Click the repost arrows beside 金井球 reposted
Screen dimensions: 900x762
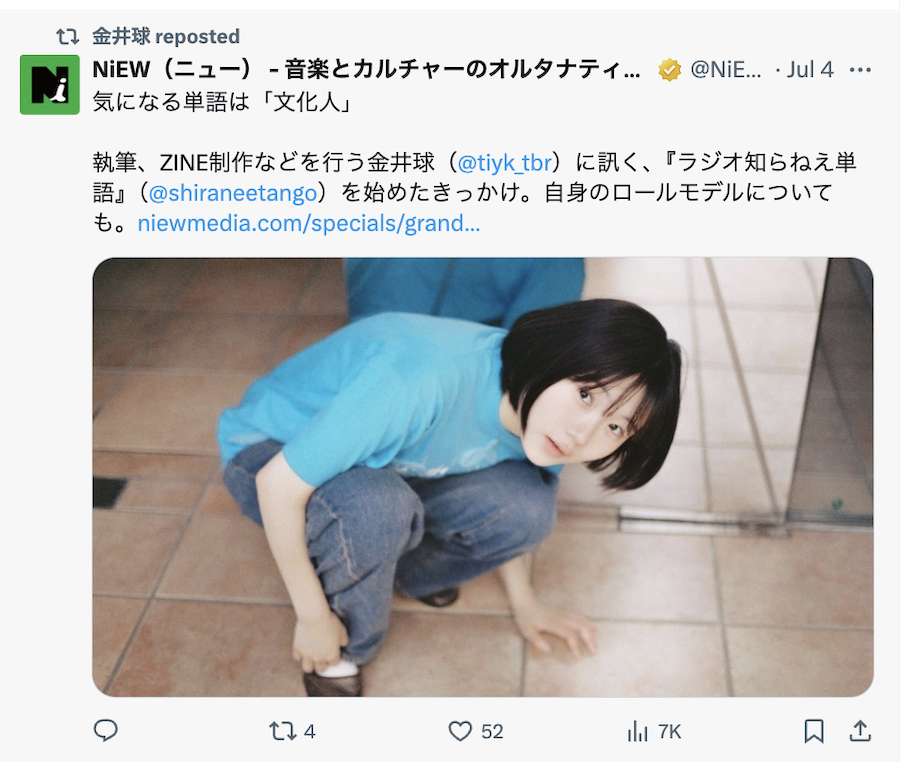tap(68, 37)
